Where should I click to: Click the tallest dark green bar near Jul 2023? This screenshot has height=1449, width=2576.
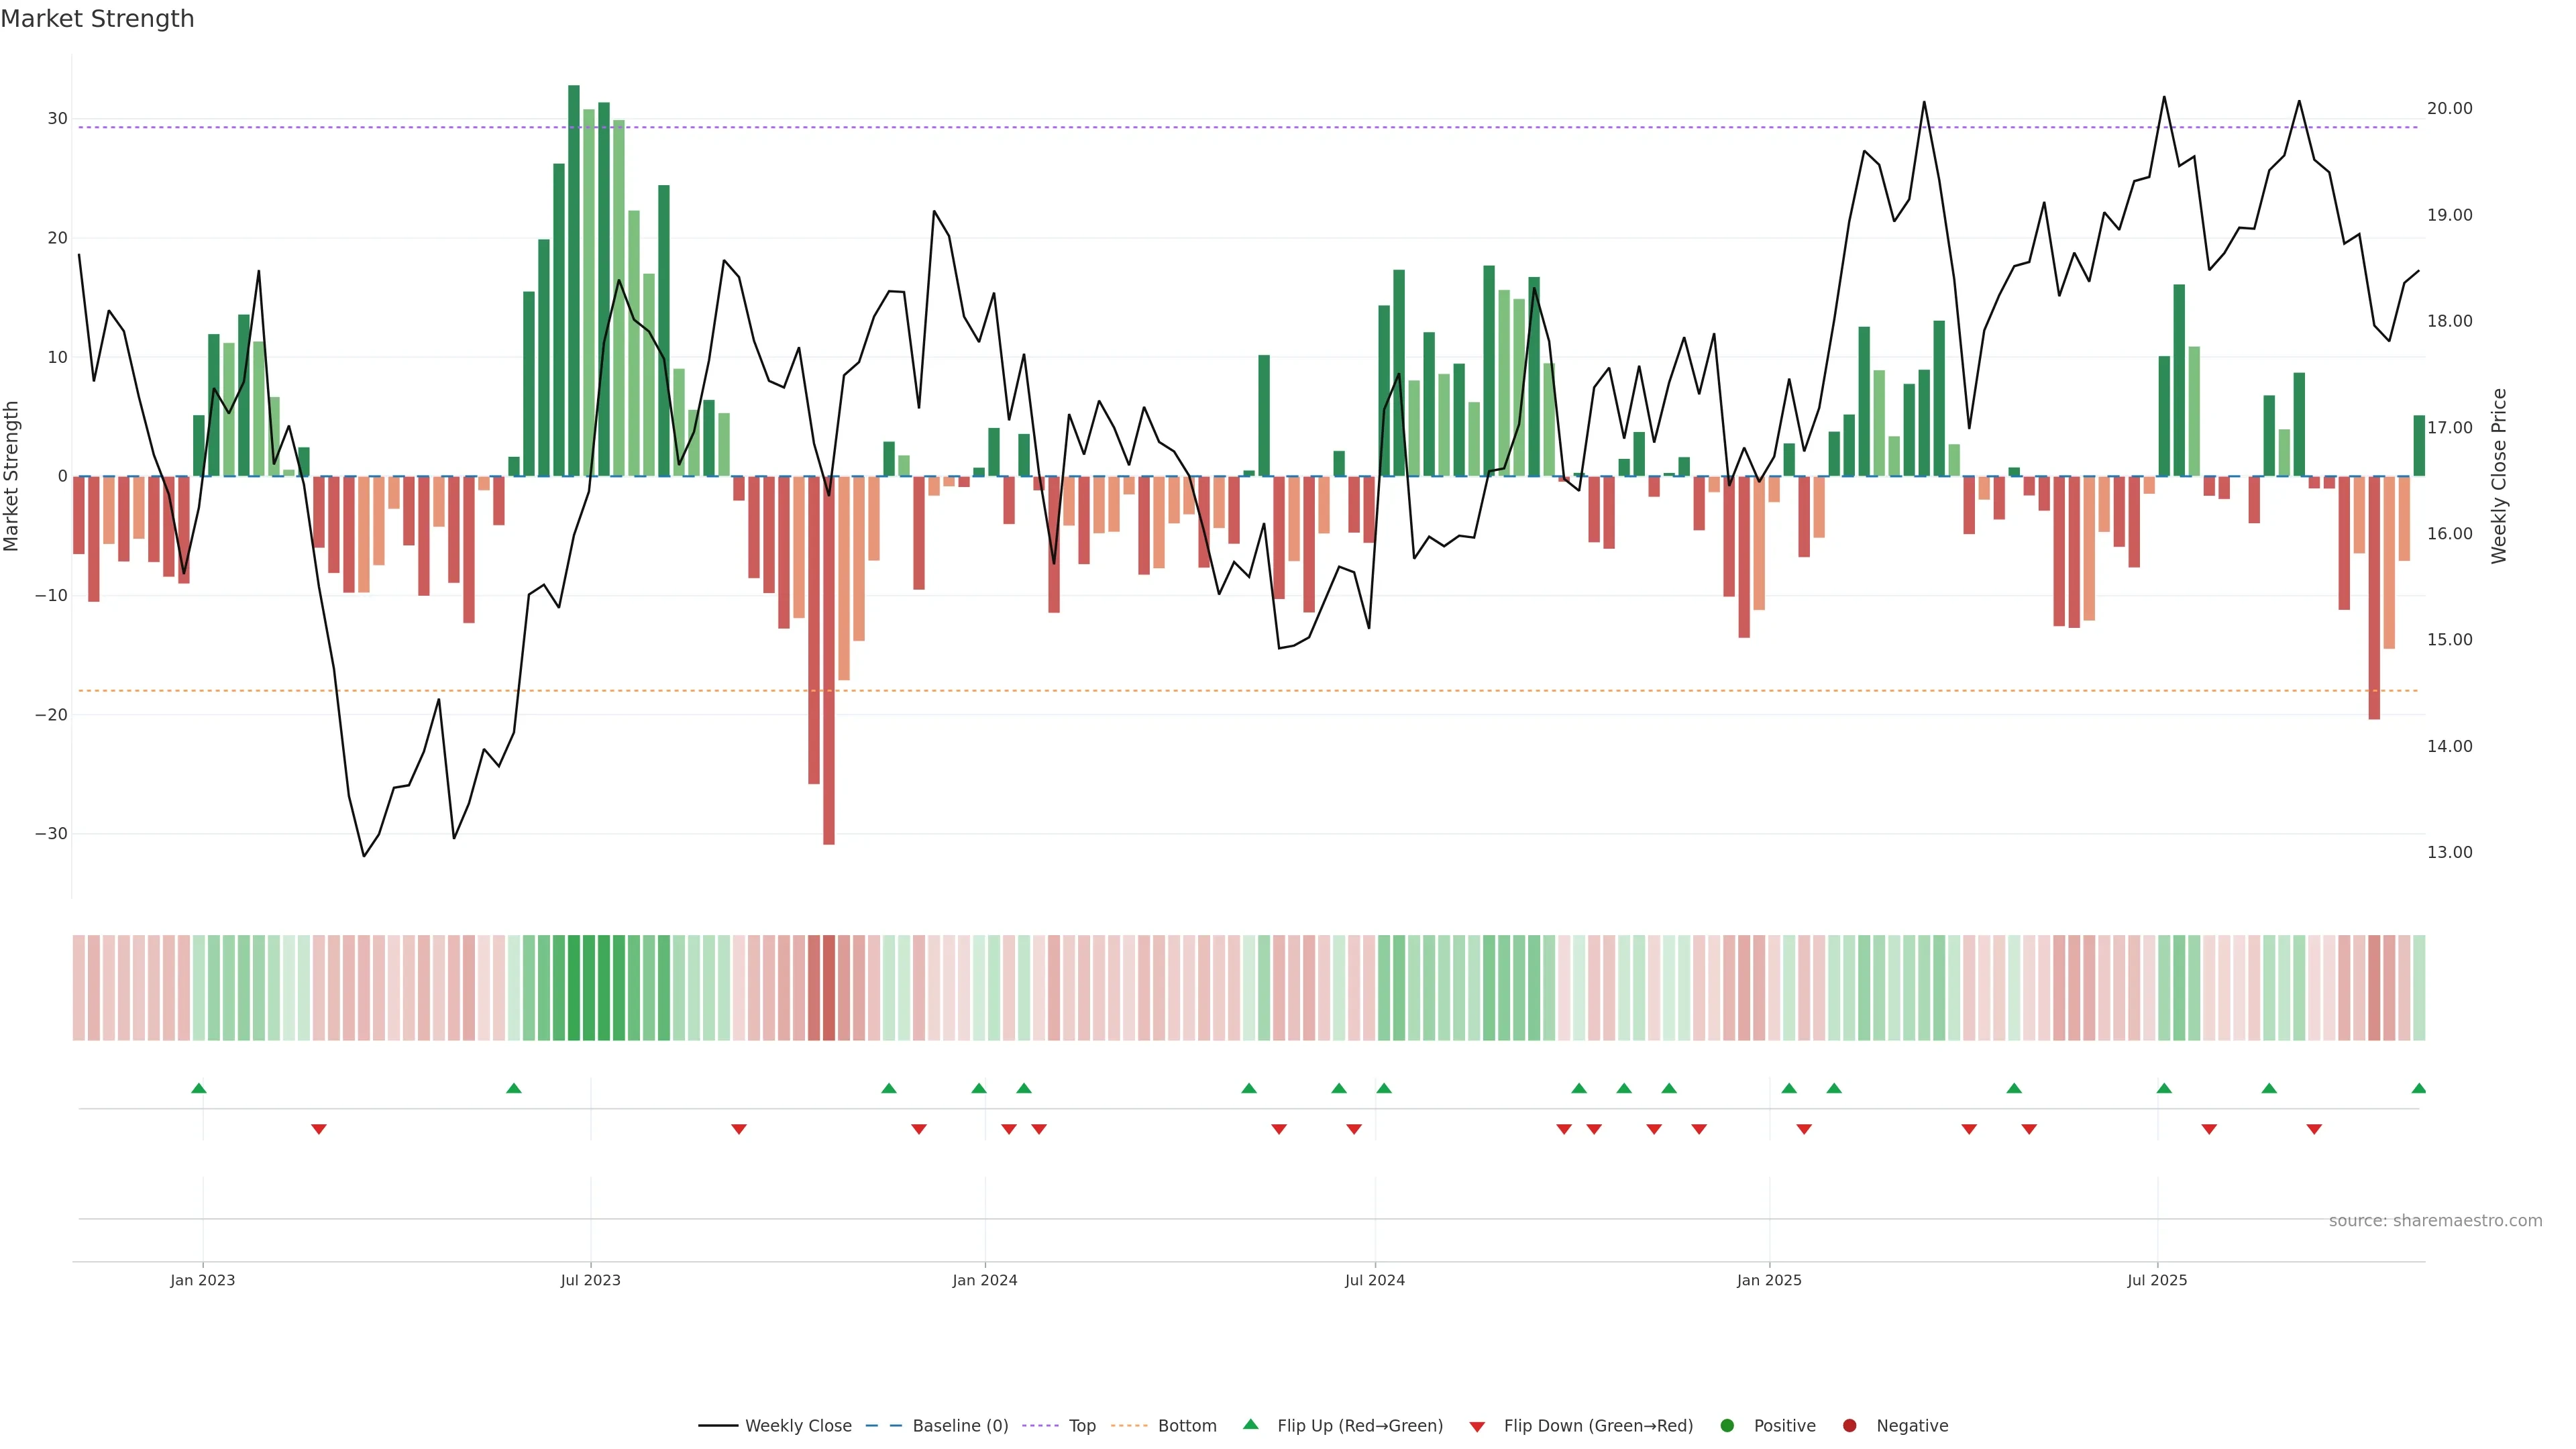[573, 280]
